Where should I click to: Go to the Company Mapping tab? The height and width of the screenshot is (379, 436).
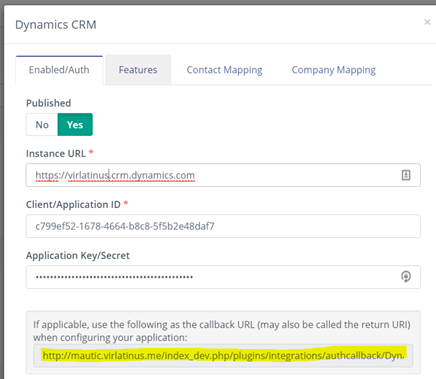tap(333, 70)
